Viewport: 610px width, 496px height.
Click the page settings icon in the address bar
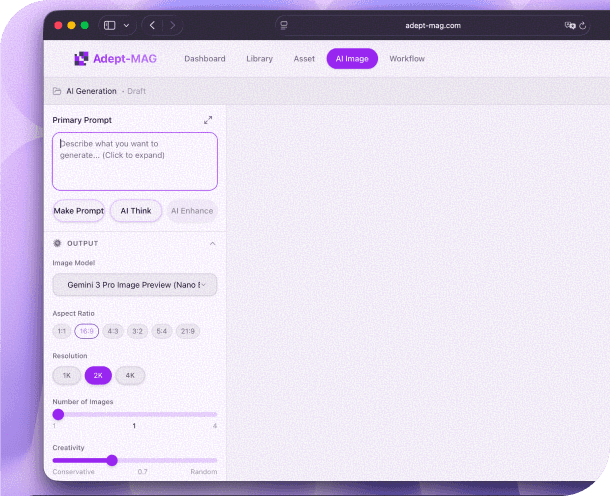(284, 25)
